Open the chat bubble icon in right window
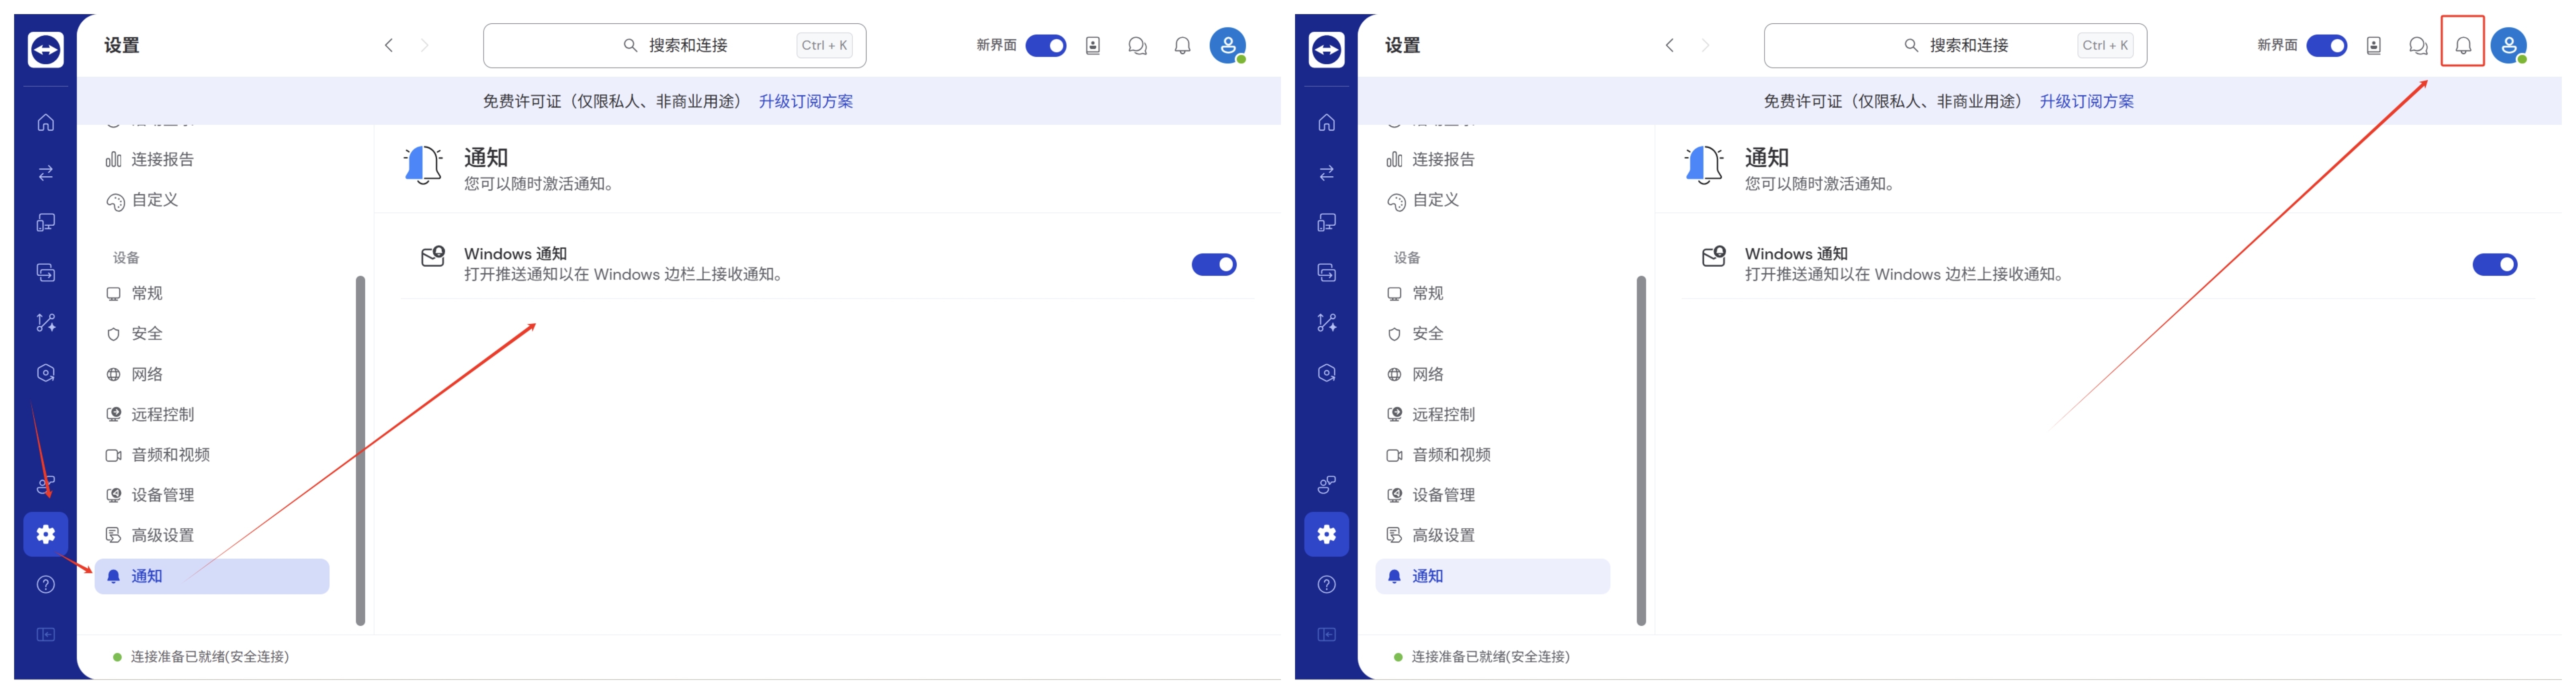Viewport: 2576px width, 694px height. (x=2418, y=46)
